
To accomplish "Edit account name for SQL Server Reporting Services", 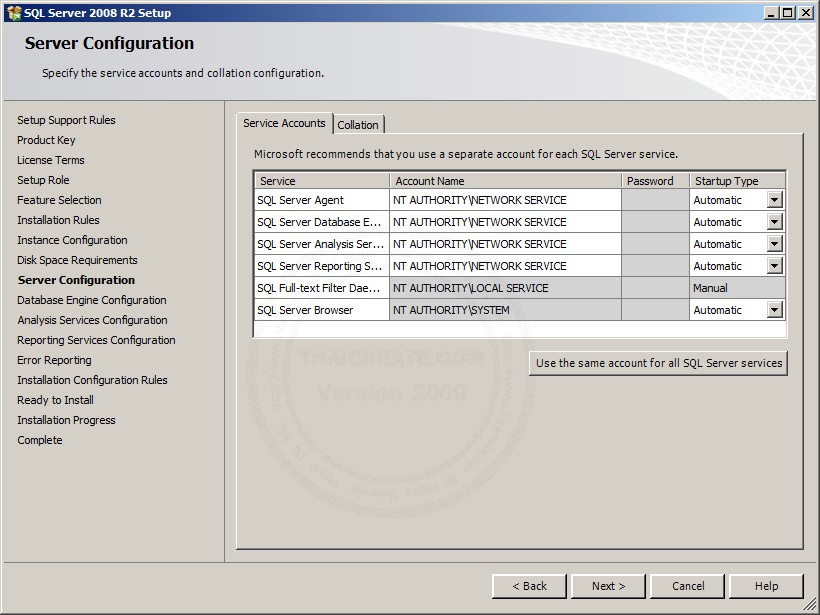I will click(x=505, y=266).
